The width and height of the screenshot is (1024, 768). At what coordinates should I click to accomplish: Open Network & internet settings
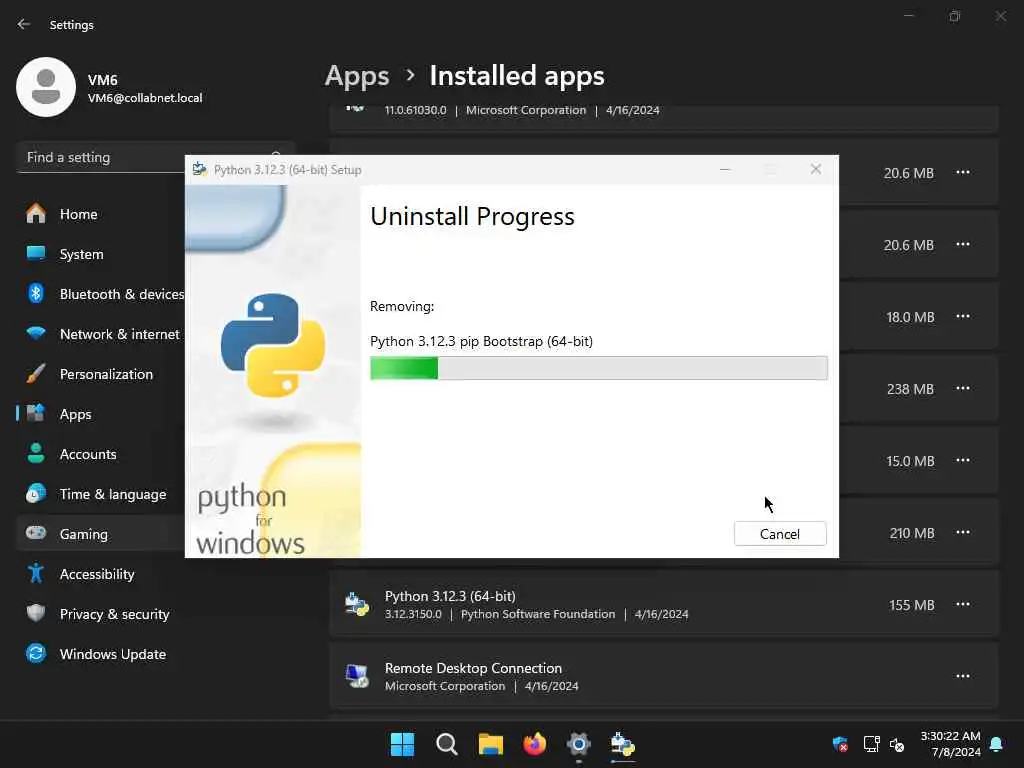(x=100, y=334)
